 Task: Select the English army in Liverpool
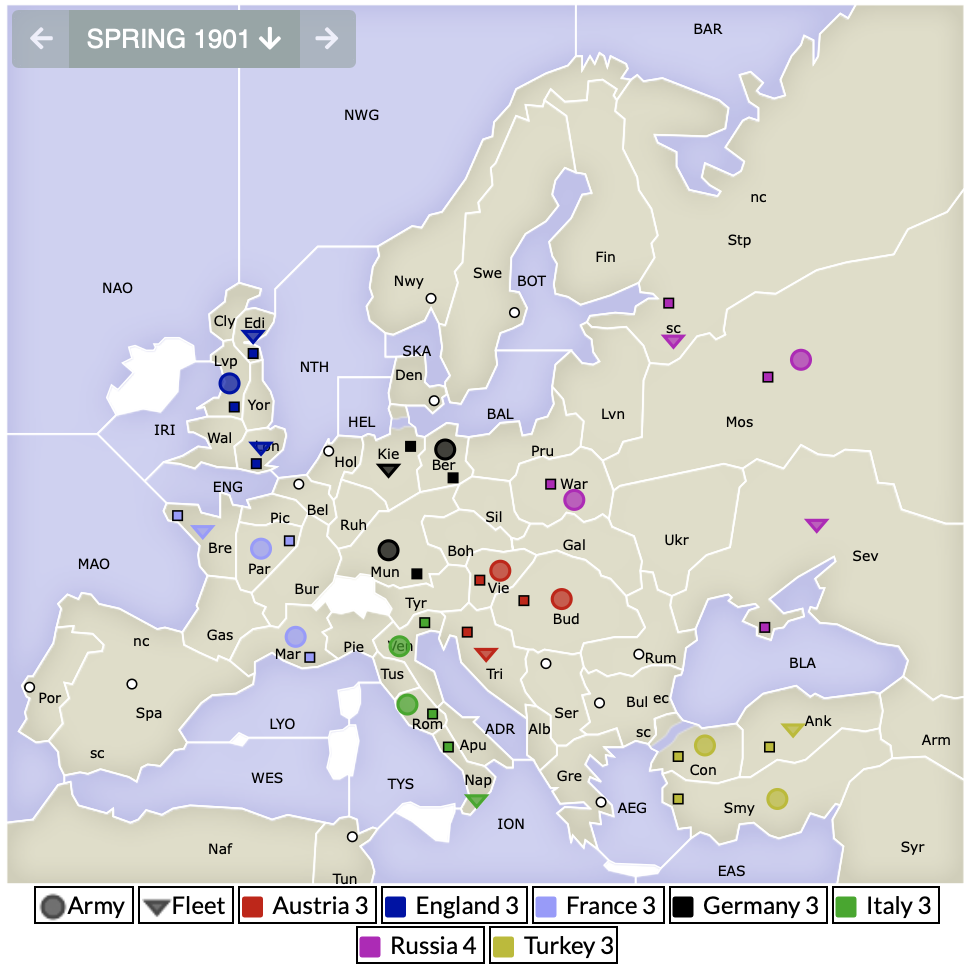coord(229,384)
